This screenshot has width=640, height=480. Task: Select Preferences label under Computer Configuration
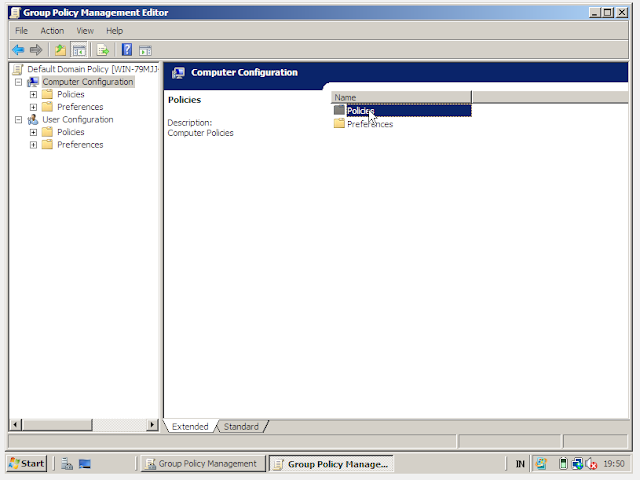(x=80, y=107)
